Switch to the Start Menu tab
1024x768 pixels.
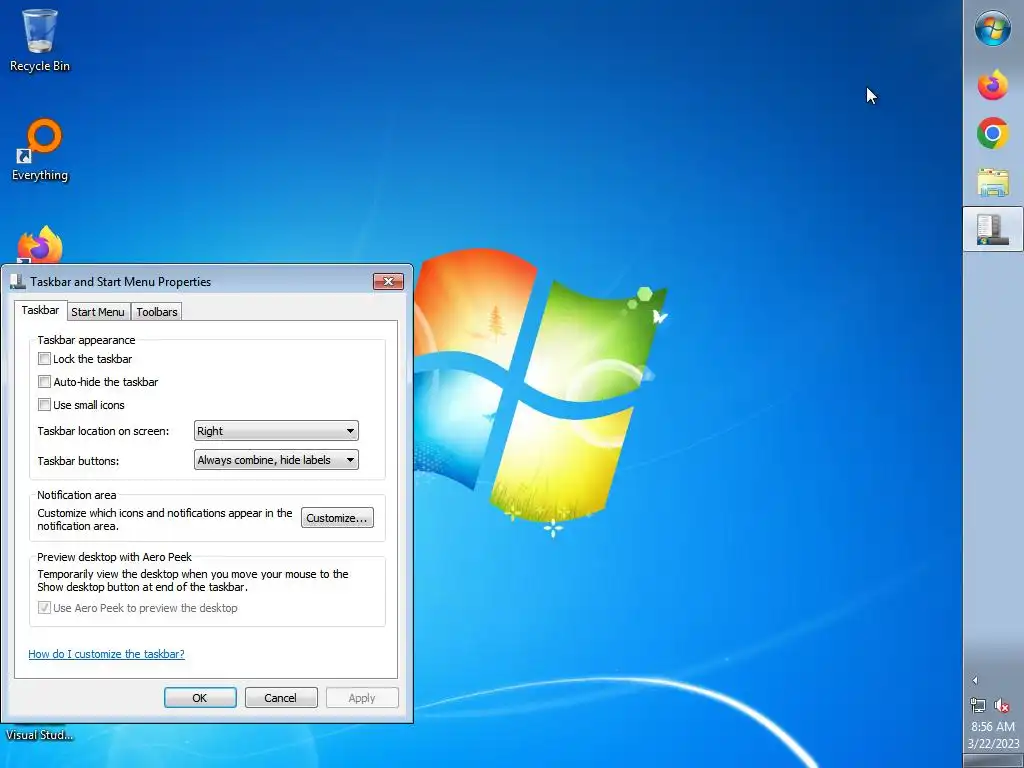pos(98,312)
